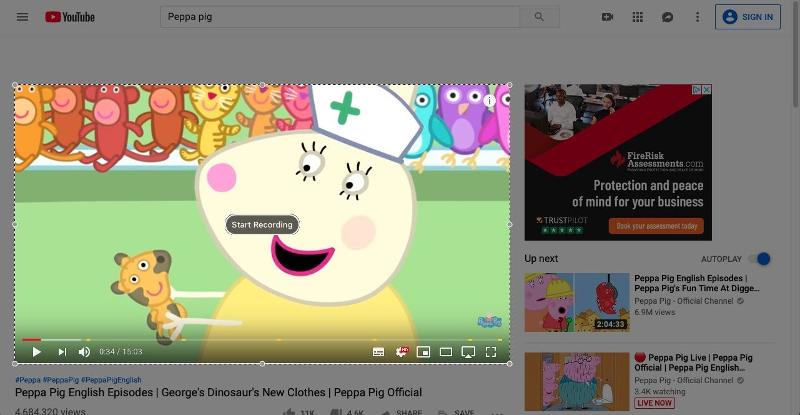Toggle the AUTOPLAY switch

(x=760, y=259)
